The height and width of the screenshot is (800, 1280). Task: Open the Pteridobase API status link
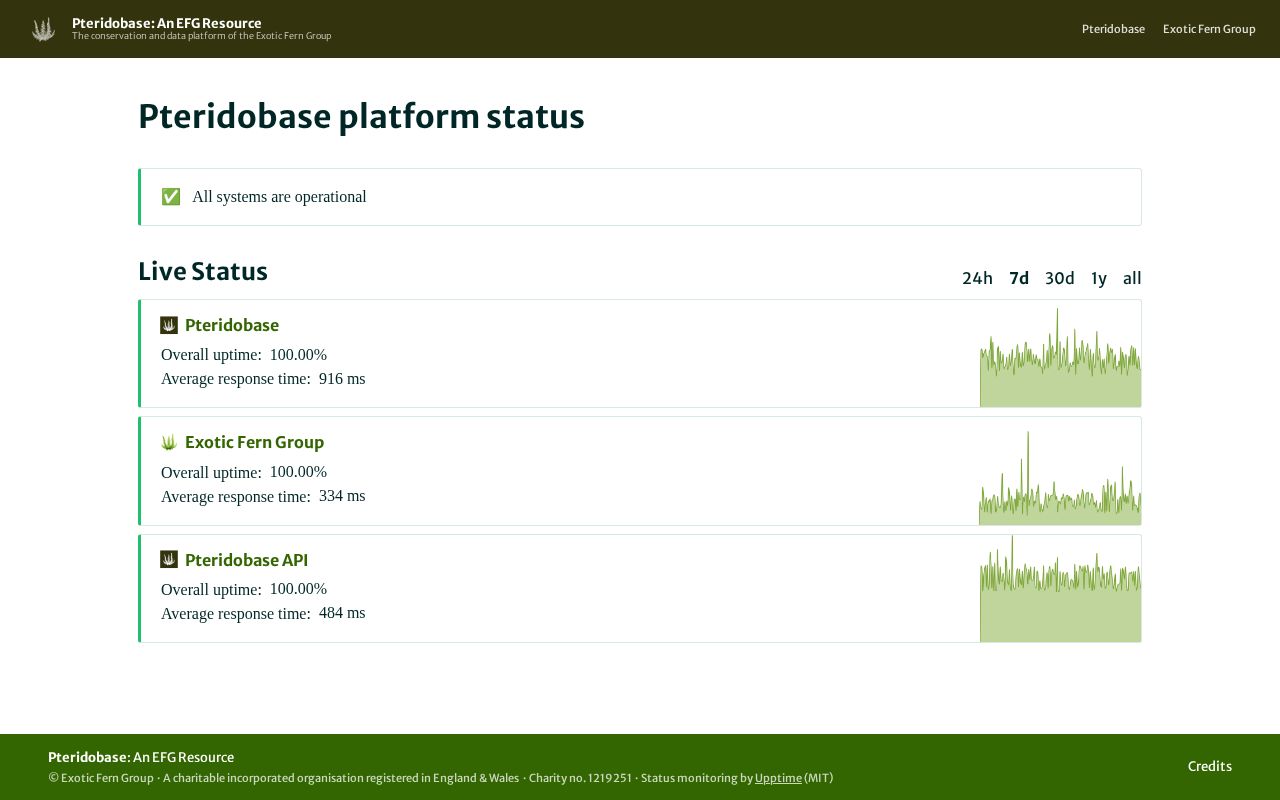(246, 560)
